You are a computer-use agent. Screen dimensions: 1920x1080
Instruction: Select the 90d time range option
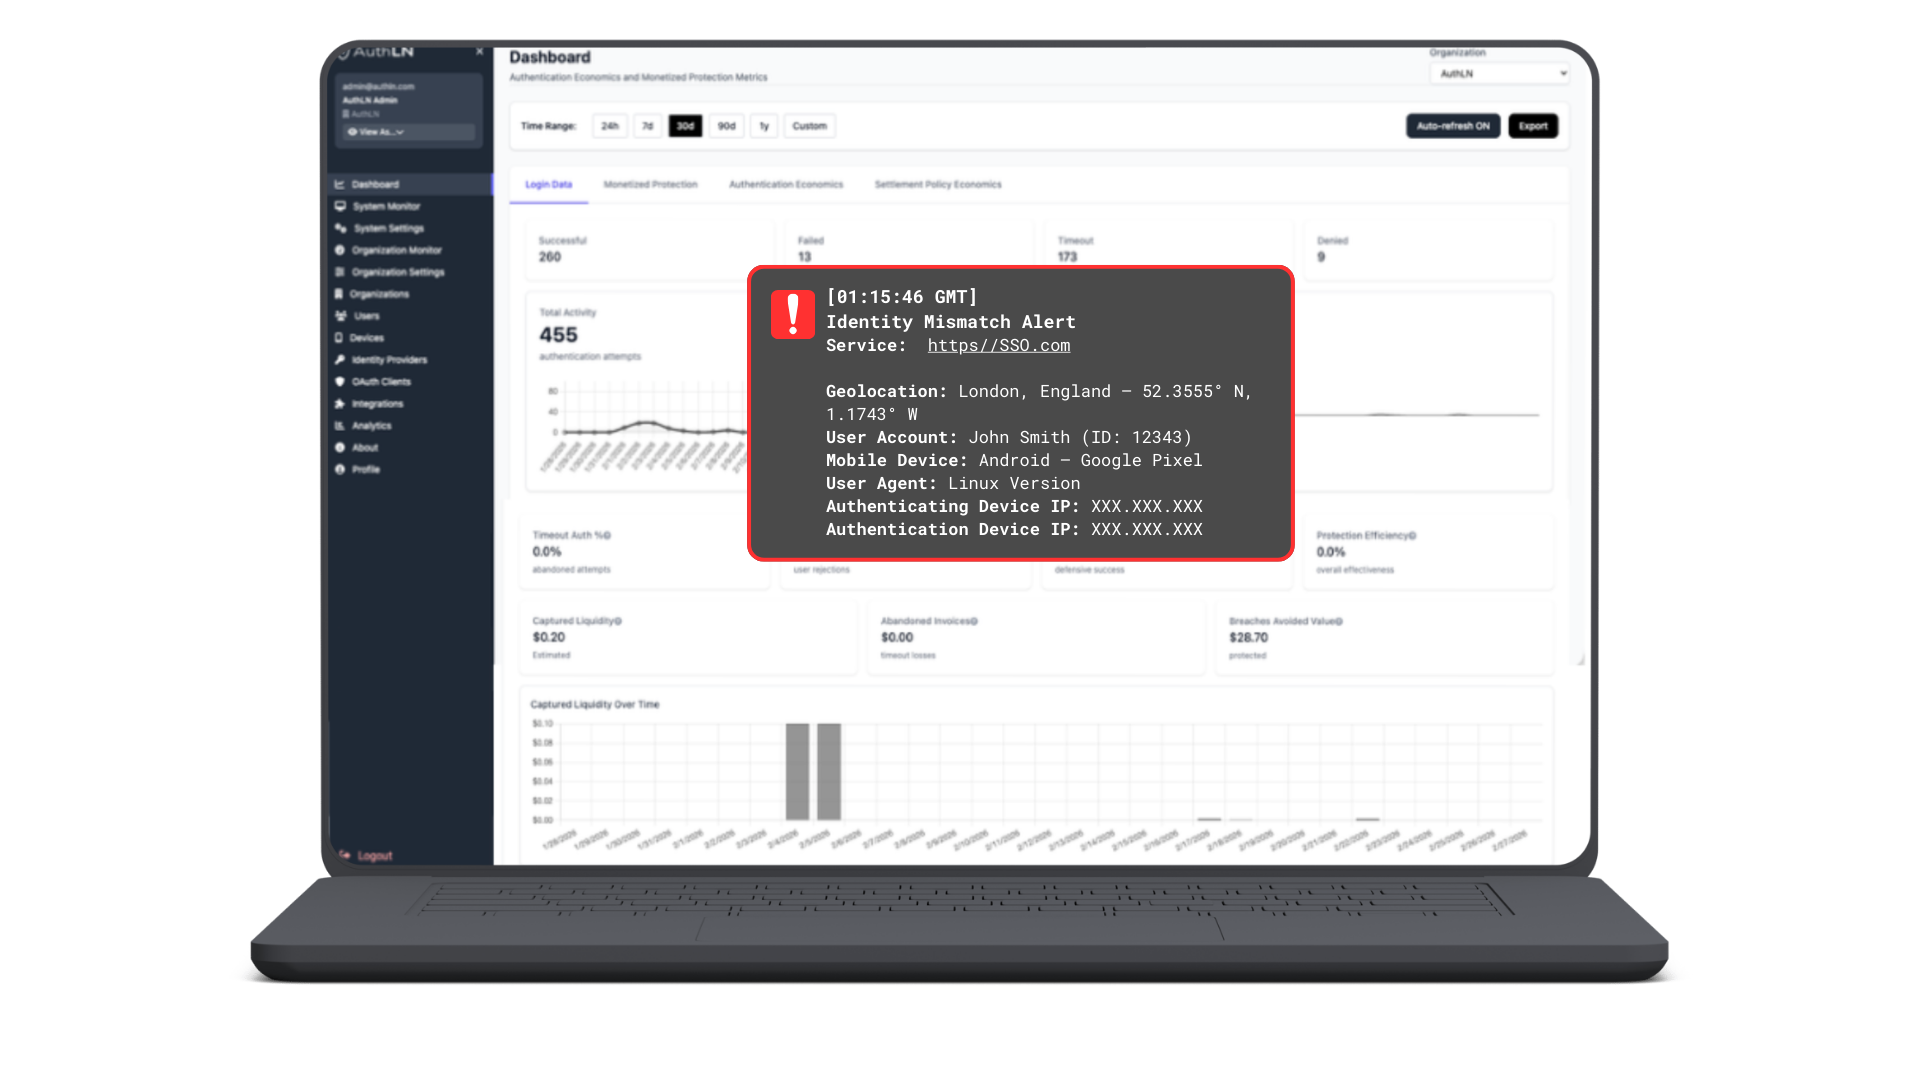(x=726, y=126)
